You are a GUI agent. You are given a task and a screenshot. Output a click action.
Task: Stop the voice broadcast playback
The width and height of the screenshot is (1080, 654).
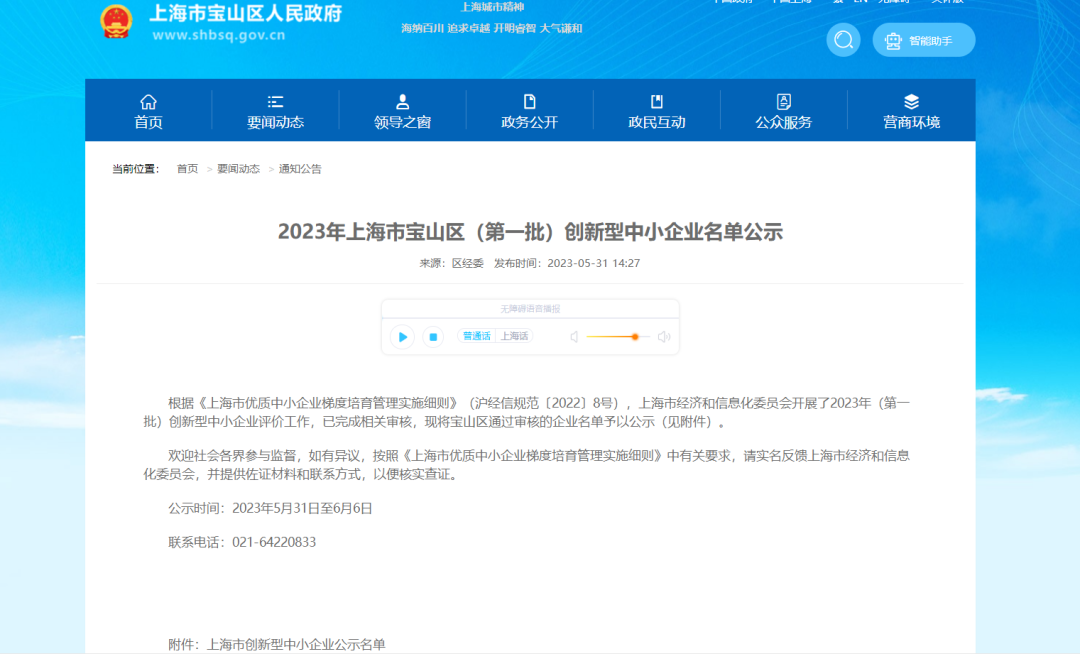pos(433,337)
